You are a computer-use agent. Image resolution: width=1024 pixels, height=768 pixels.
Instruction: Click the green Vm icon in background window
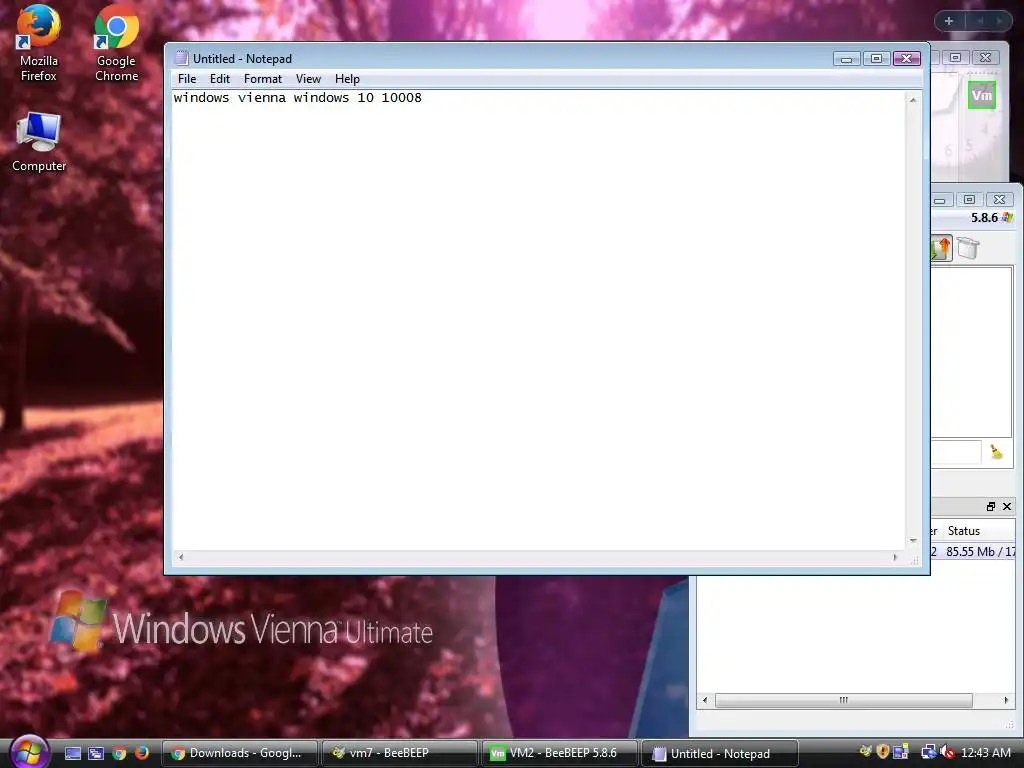(982, 95)
